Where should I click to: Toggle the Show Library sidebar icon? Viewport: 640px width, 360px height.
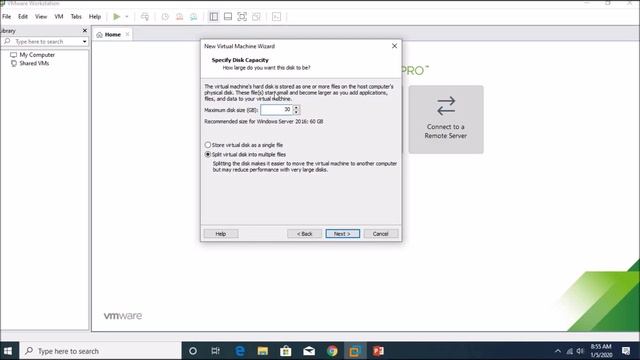click(x=214, y=17)
